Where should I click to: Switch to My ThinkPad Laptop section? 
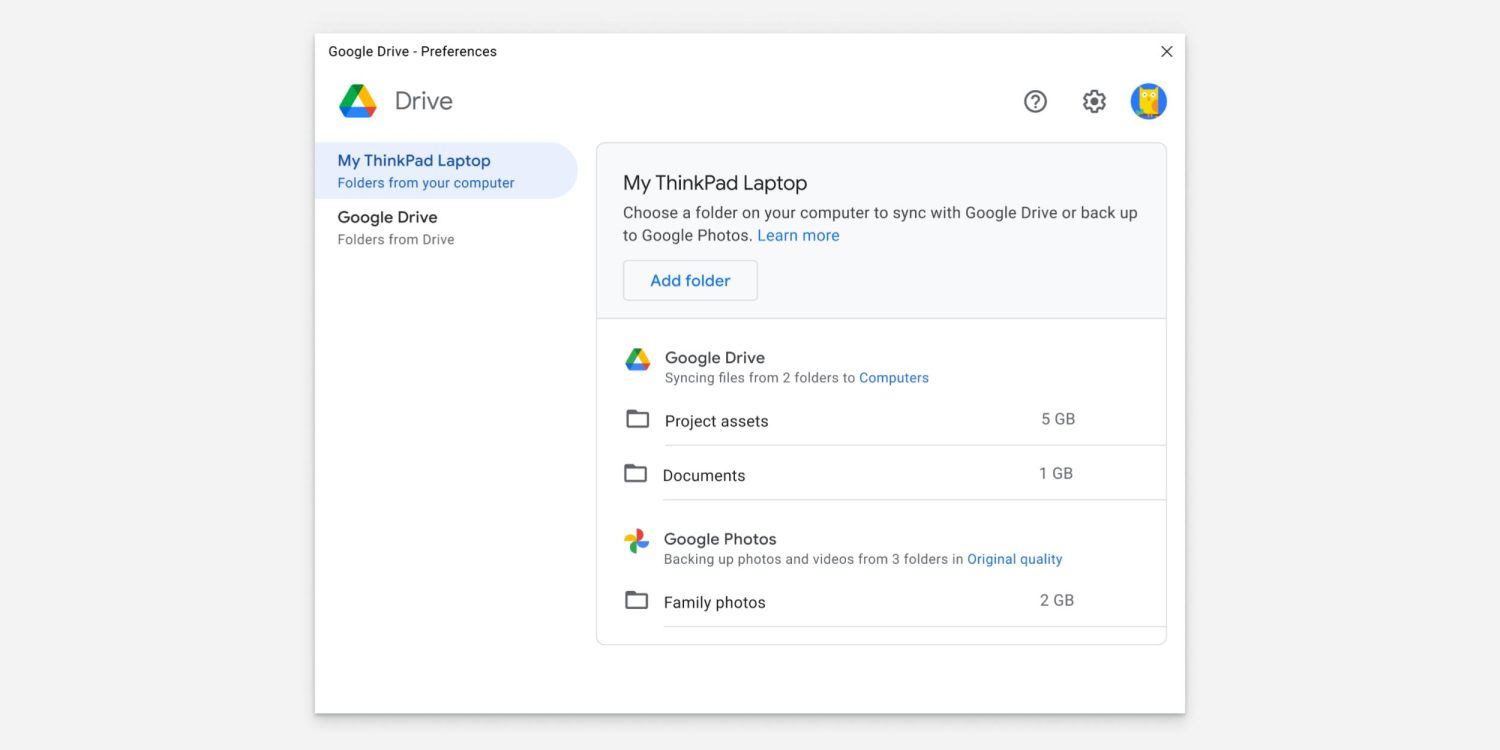click(414, 160)
